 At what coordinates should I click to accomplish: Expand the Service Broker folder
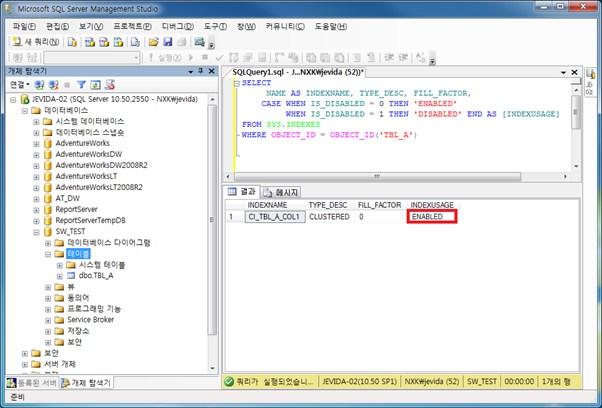pyautogui.click(x=48, y=320)
